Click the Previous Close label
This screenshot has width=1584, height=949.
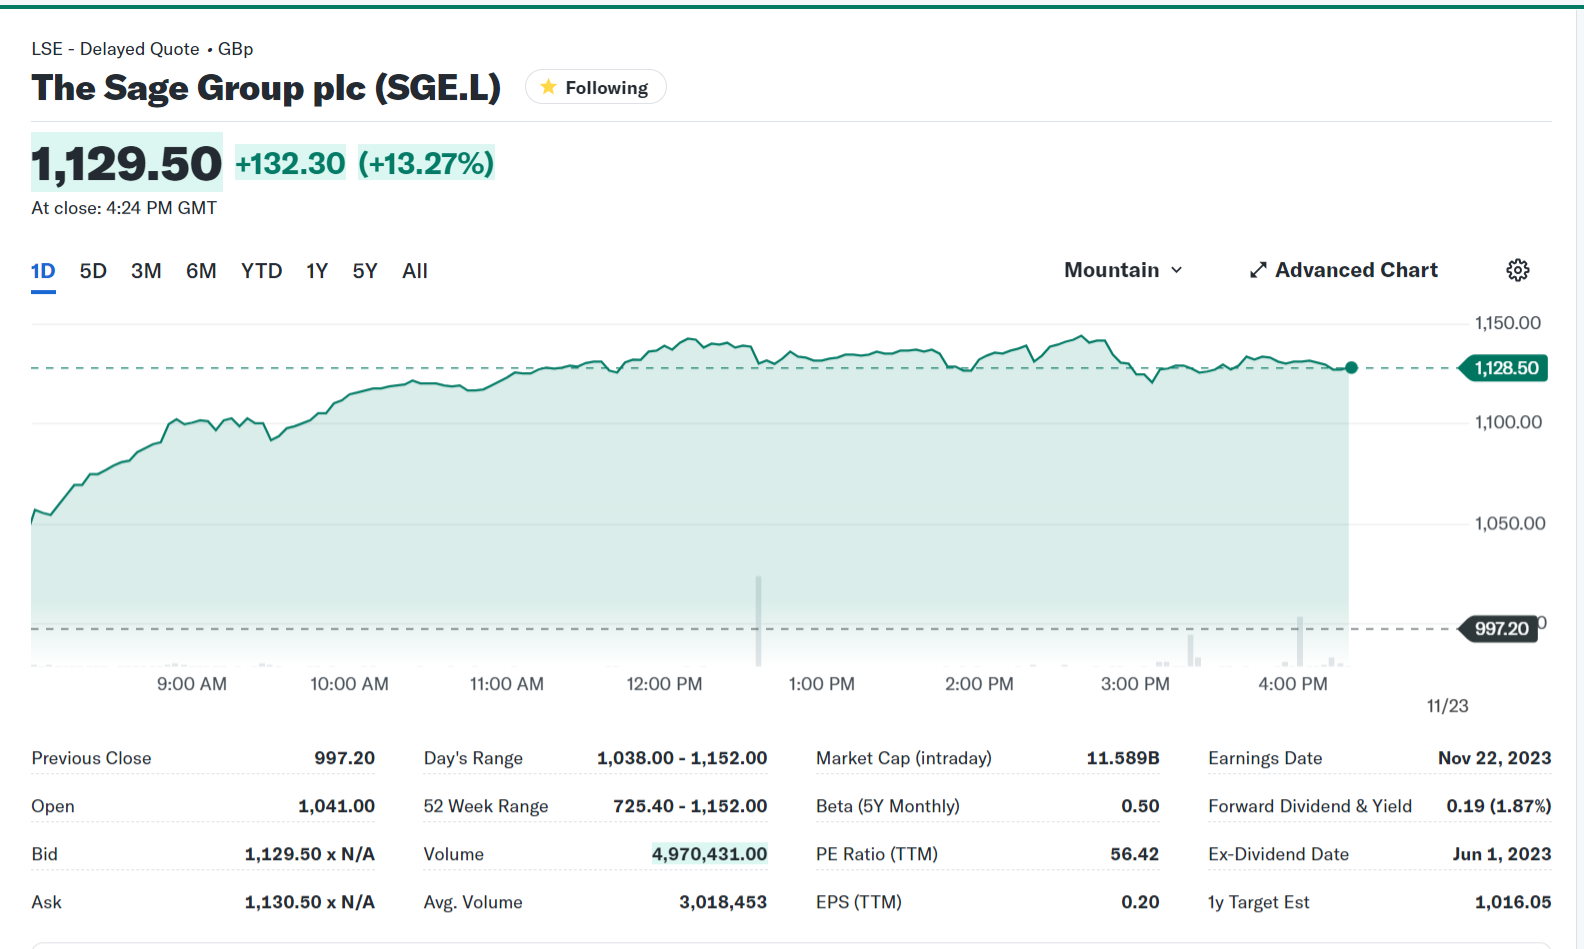coord(91,758)
